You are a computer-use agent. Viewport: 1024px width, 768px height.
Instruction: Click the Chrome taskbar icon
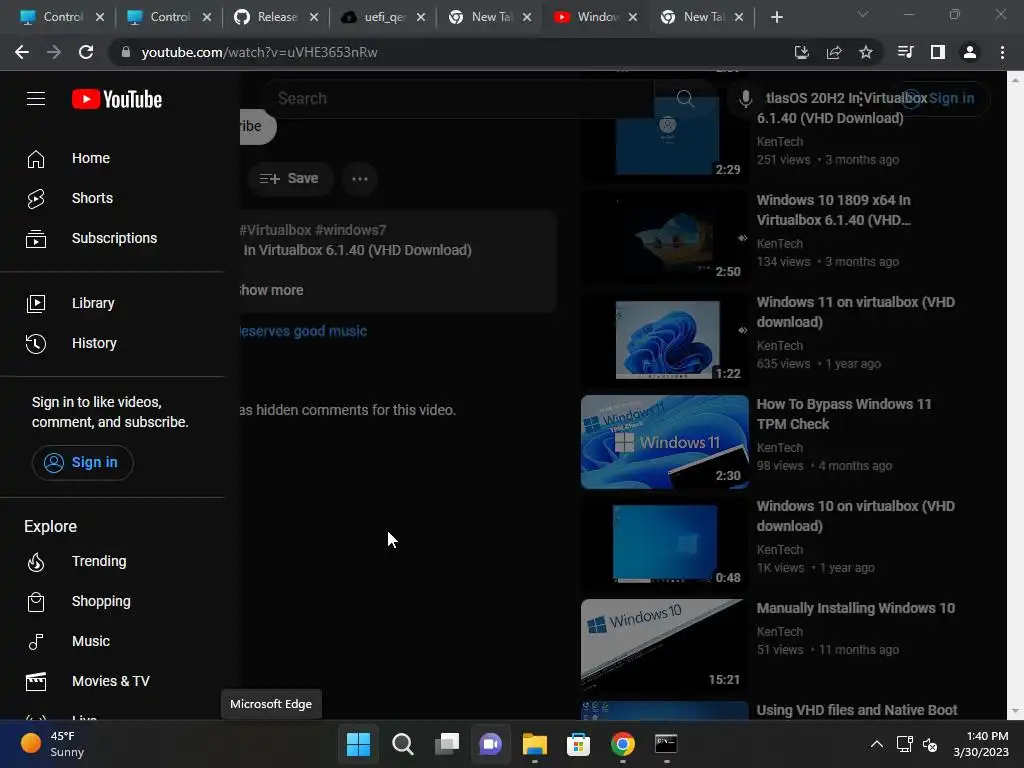point(622,744)
